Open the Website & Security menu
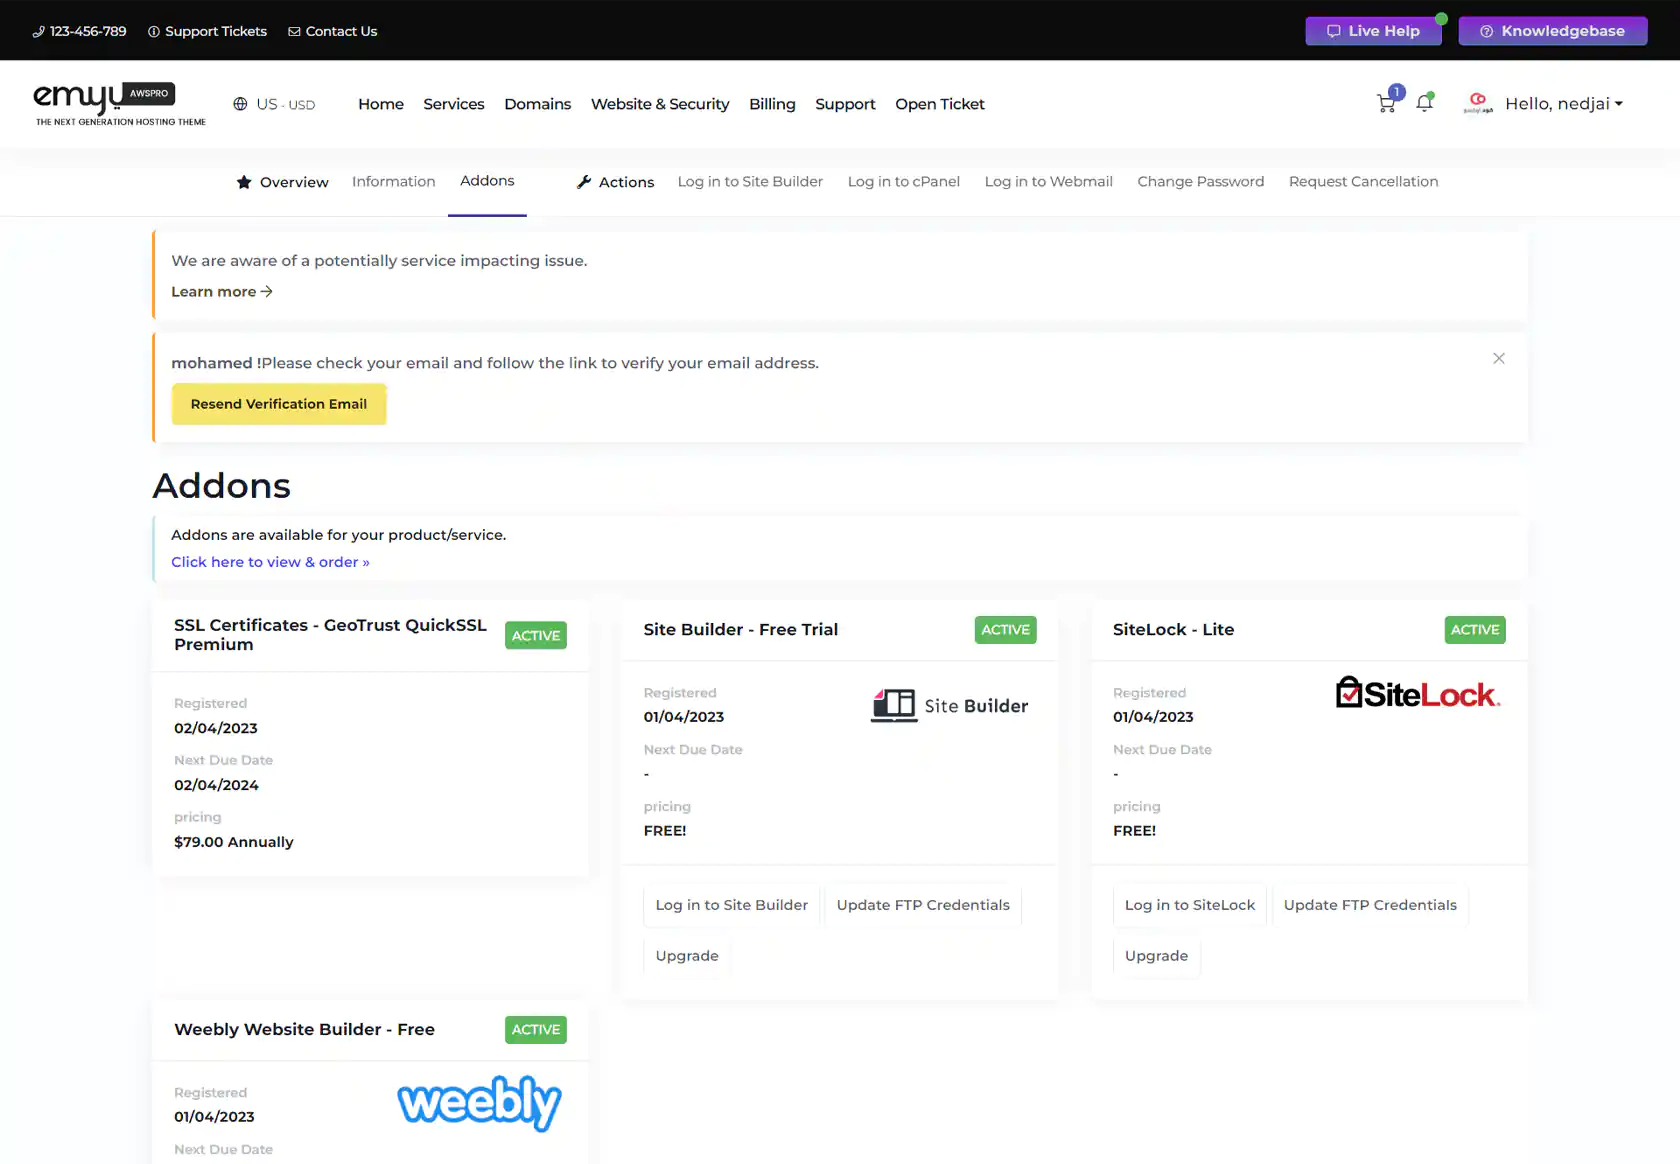 [x=660, y=104]
